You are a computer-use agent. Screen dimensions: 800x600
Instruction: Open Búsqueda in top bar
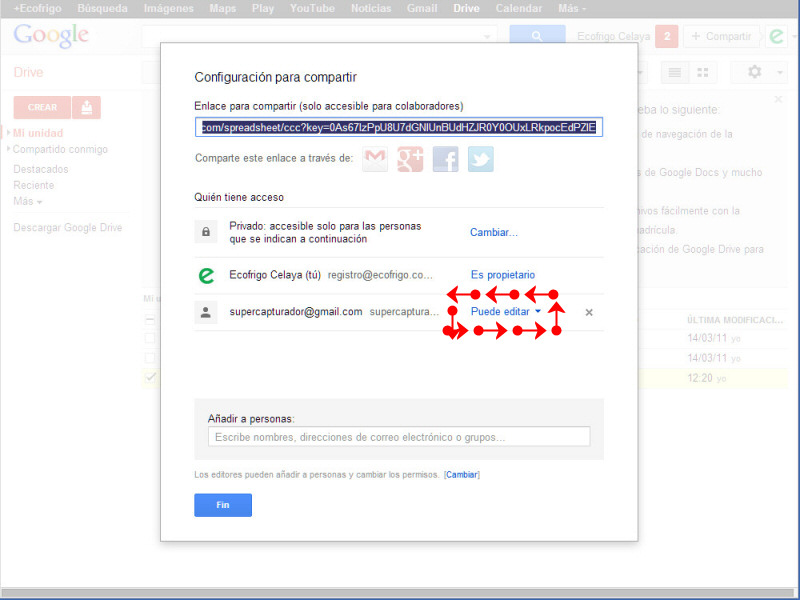tap(102, 9)
